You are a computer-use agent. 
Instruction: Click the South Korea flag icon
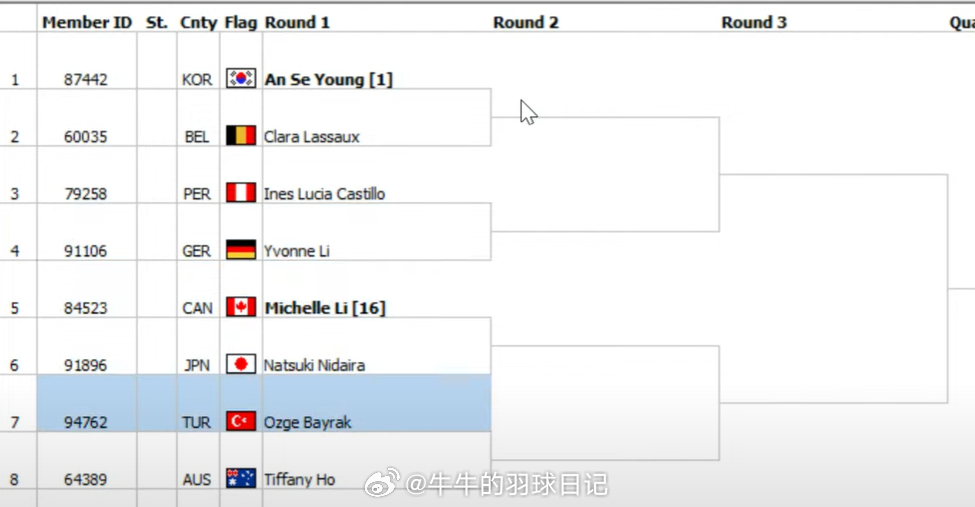(241, 78)
